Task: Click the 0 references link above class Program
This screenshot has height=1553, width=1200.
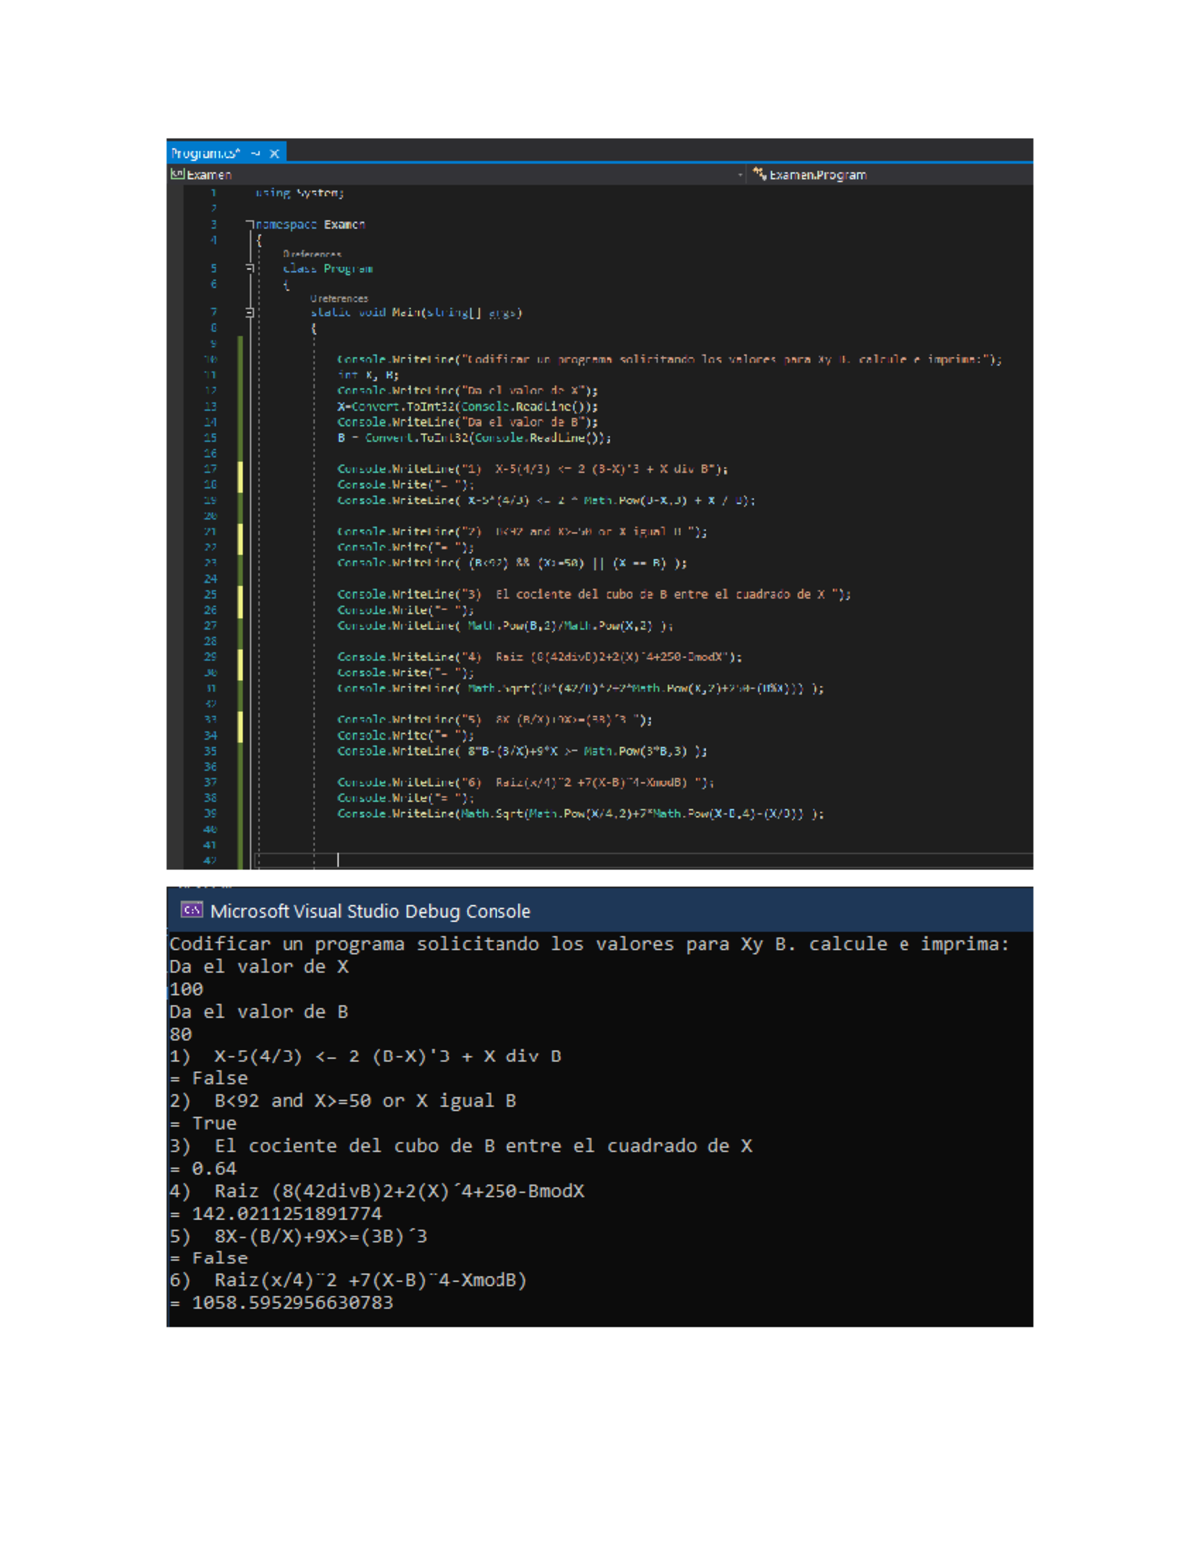Action: pos(312,255)
